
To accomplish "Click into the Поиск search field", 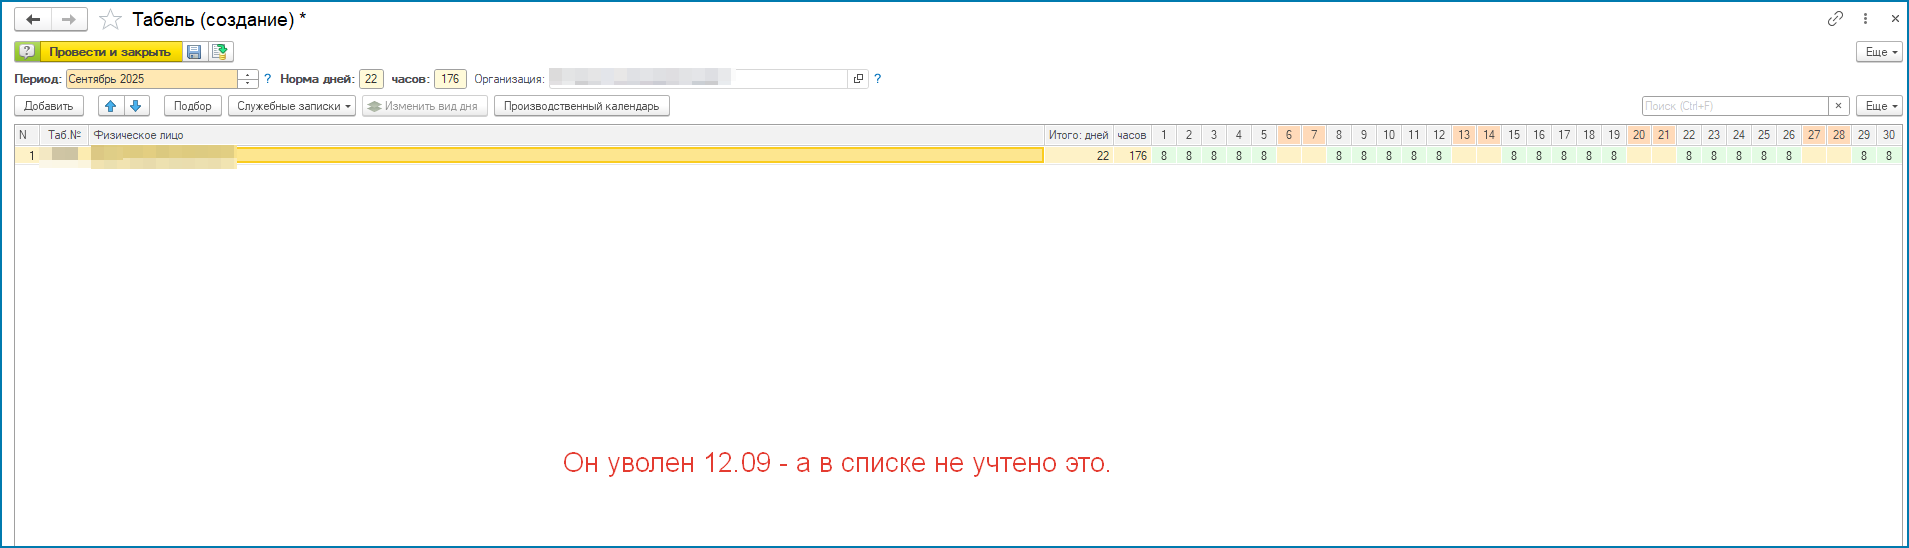I will pos(1734,106).
